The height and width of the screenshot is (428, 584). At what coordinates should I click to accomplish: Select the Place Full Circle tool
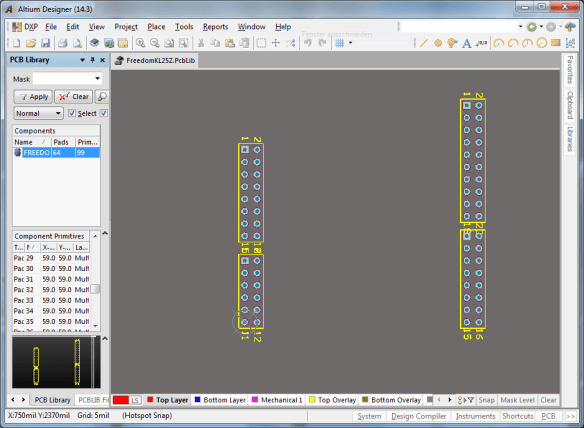(542, 43)
